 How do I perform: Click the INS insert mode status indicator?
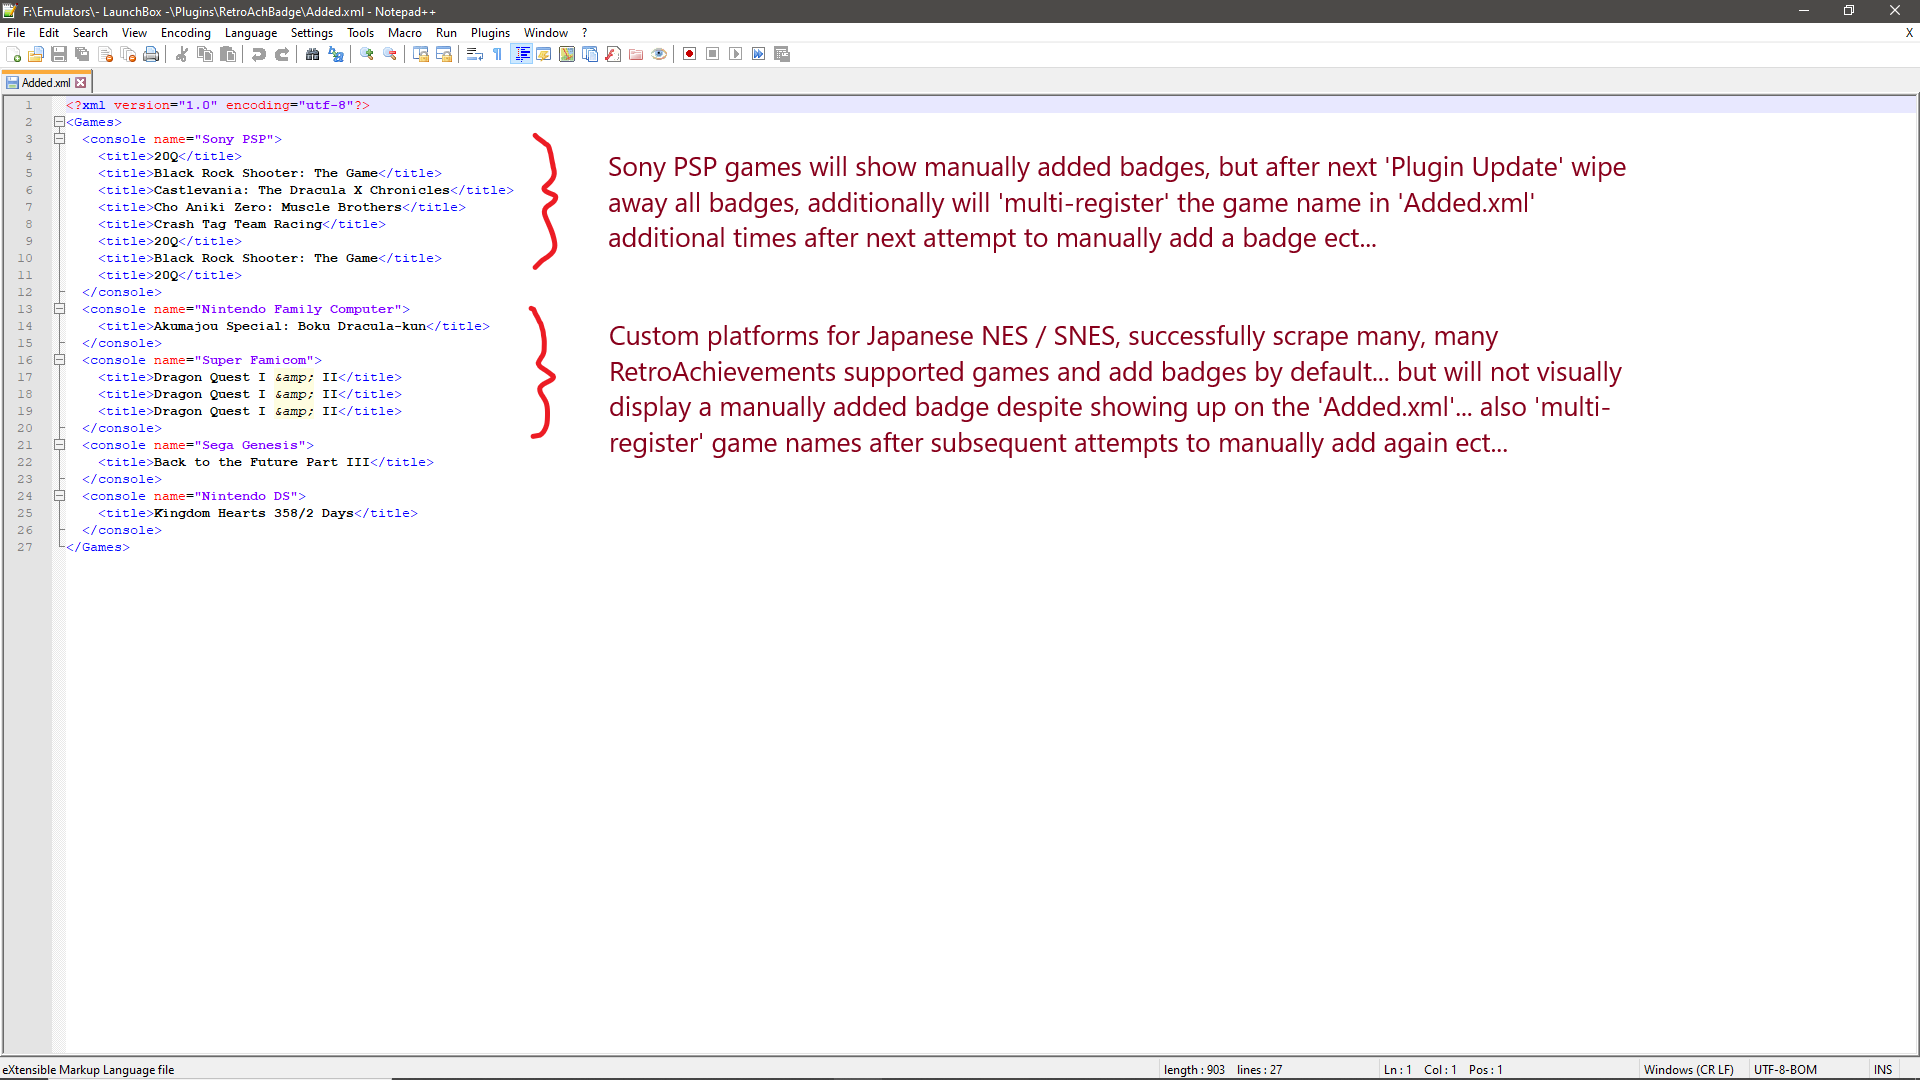pos(1883,1070)
